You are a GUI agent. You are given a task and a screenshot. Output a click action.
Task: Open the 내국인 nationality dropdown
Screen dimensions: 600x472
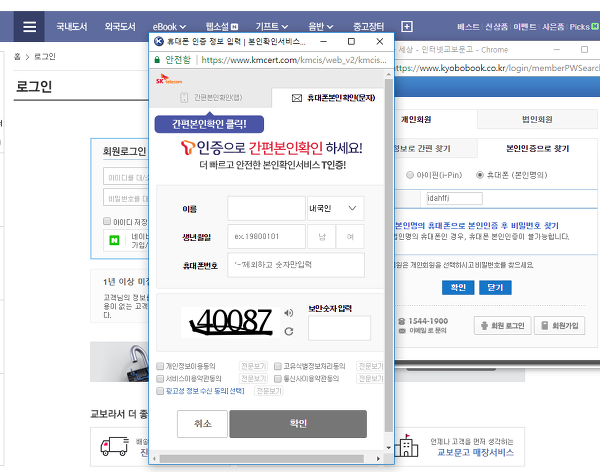336,208
